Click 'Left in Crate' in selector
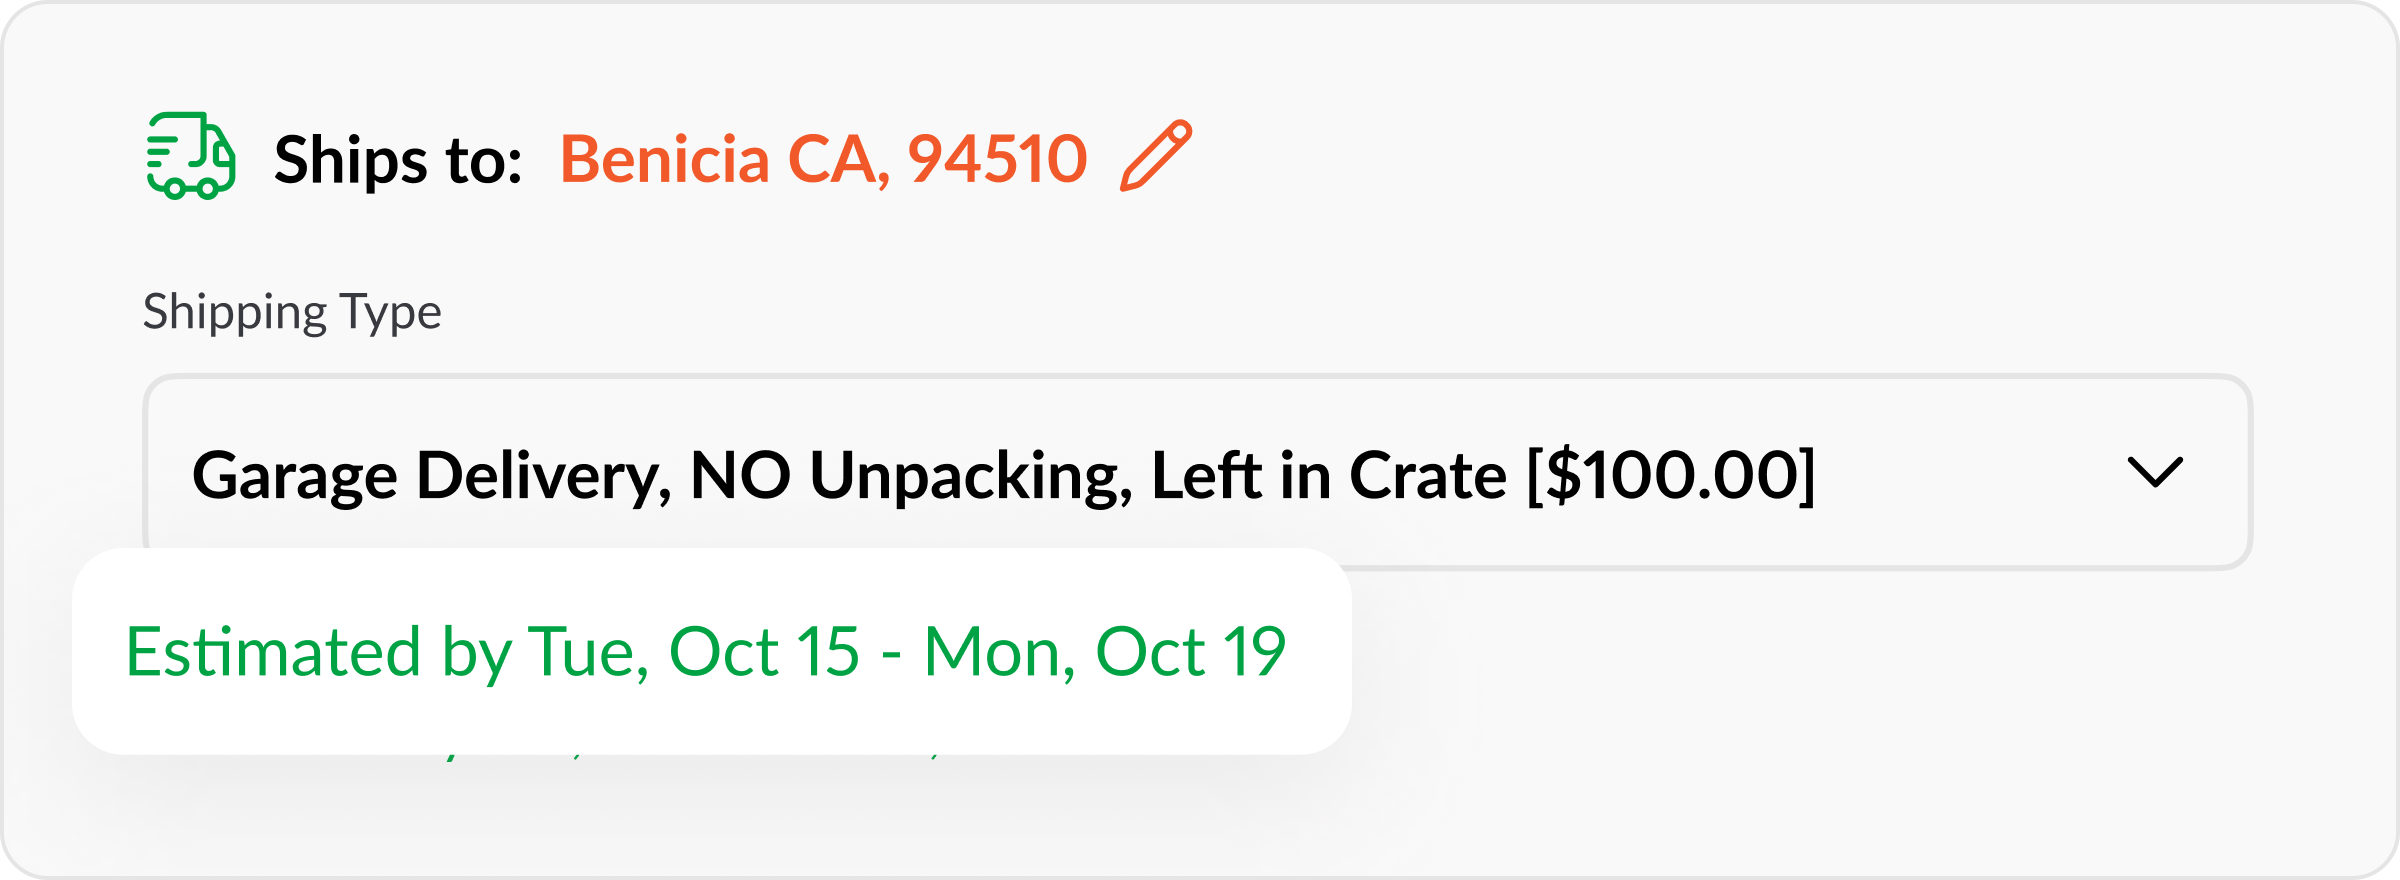Screen dimensions: 2400x880 pyautogui.click(x=1328, y=475)
